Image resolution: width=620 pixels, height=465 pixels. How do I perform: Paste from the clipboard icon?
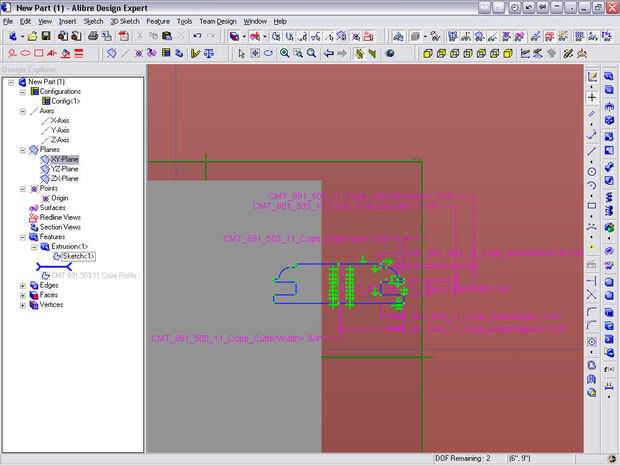coord(167,36)
